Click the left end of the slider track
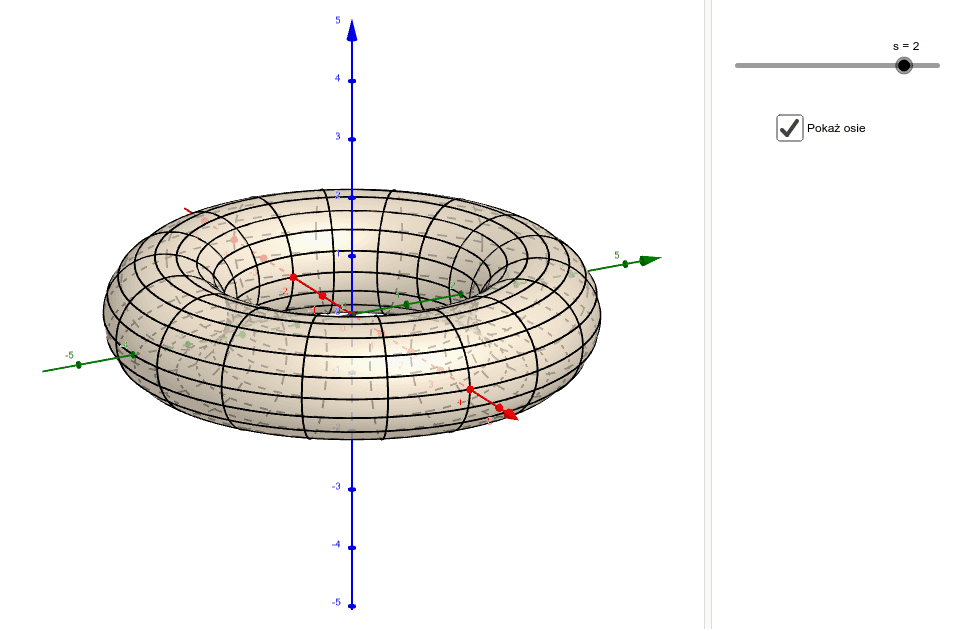The image size is (979, 631). point(737,66)
